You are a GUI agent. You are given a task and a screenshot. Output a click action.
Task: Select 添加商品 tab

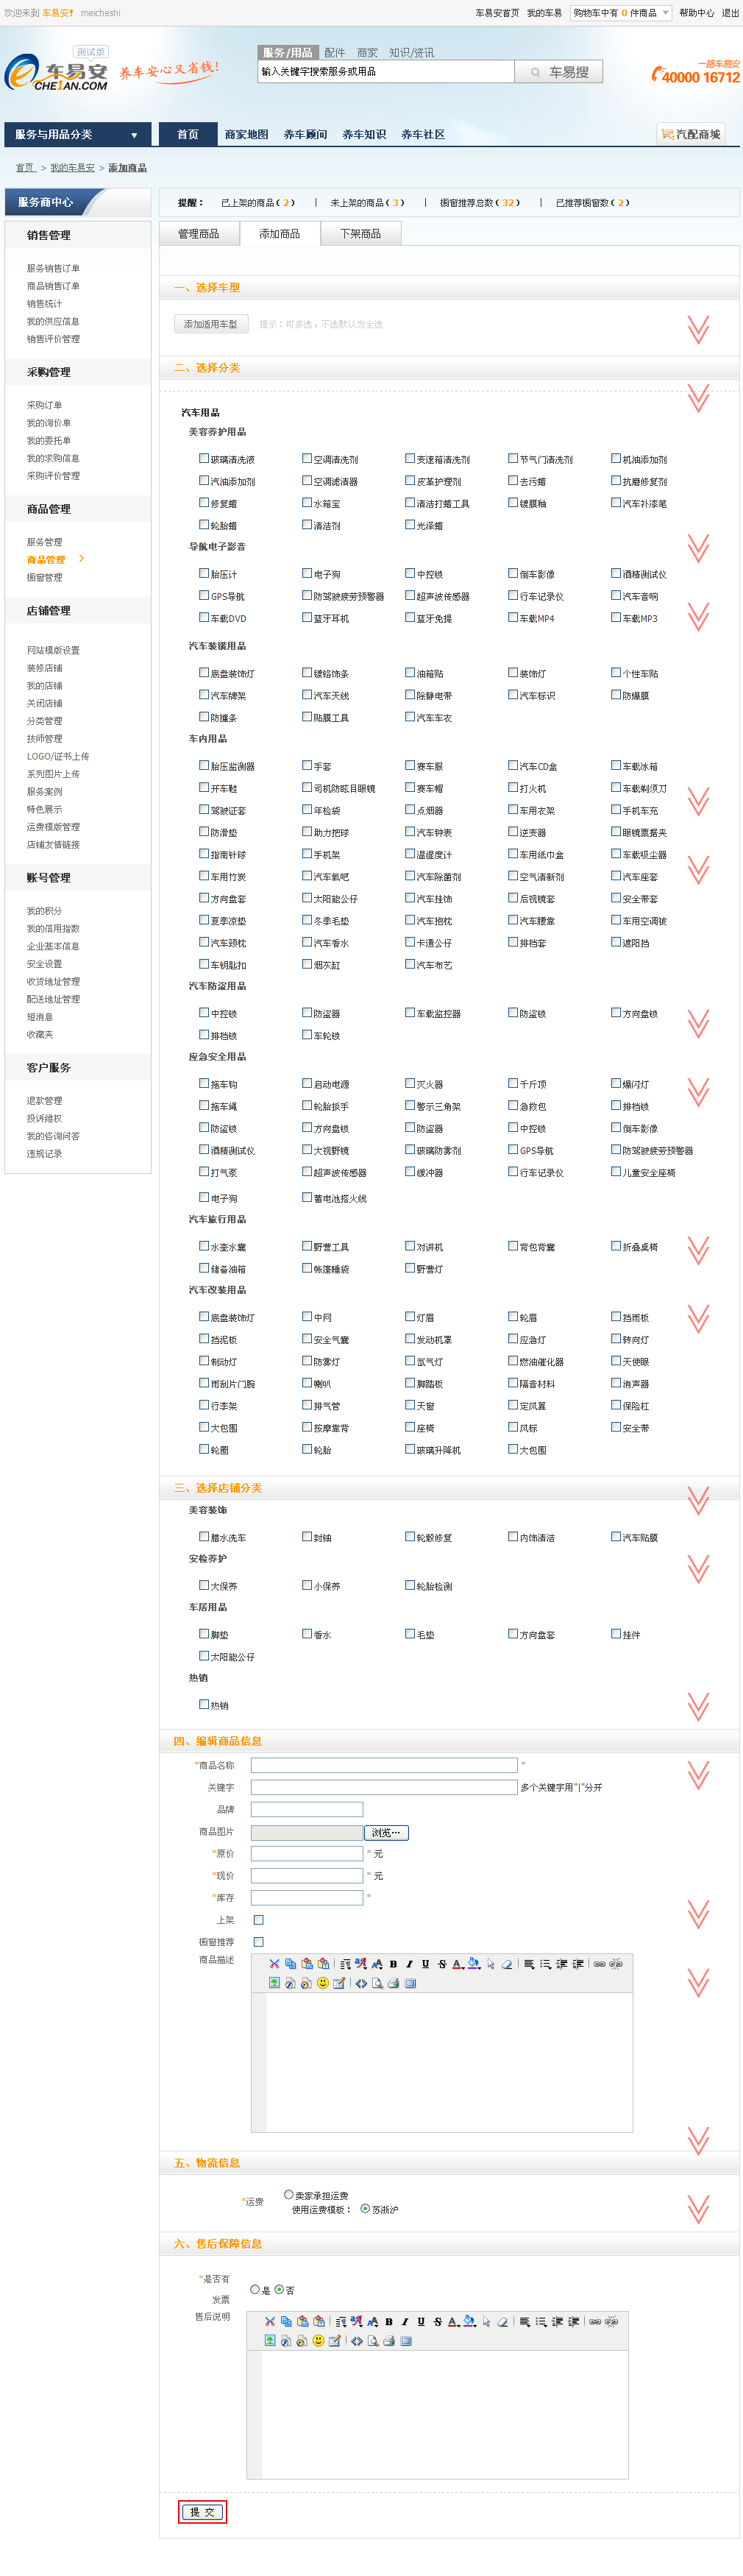coord(279,233)
